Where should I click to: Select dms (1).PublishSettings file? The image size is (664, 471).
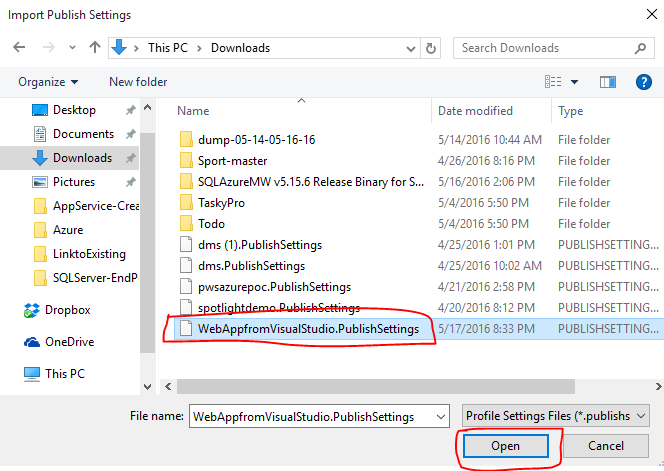click(260, 245)
